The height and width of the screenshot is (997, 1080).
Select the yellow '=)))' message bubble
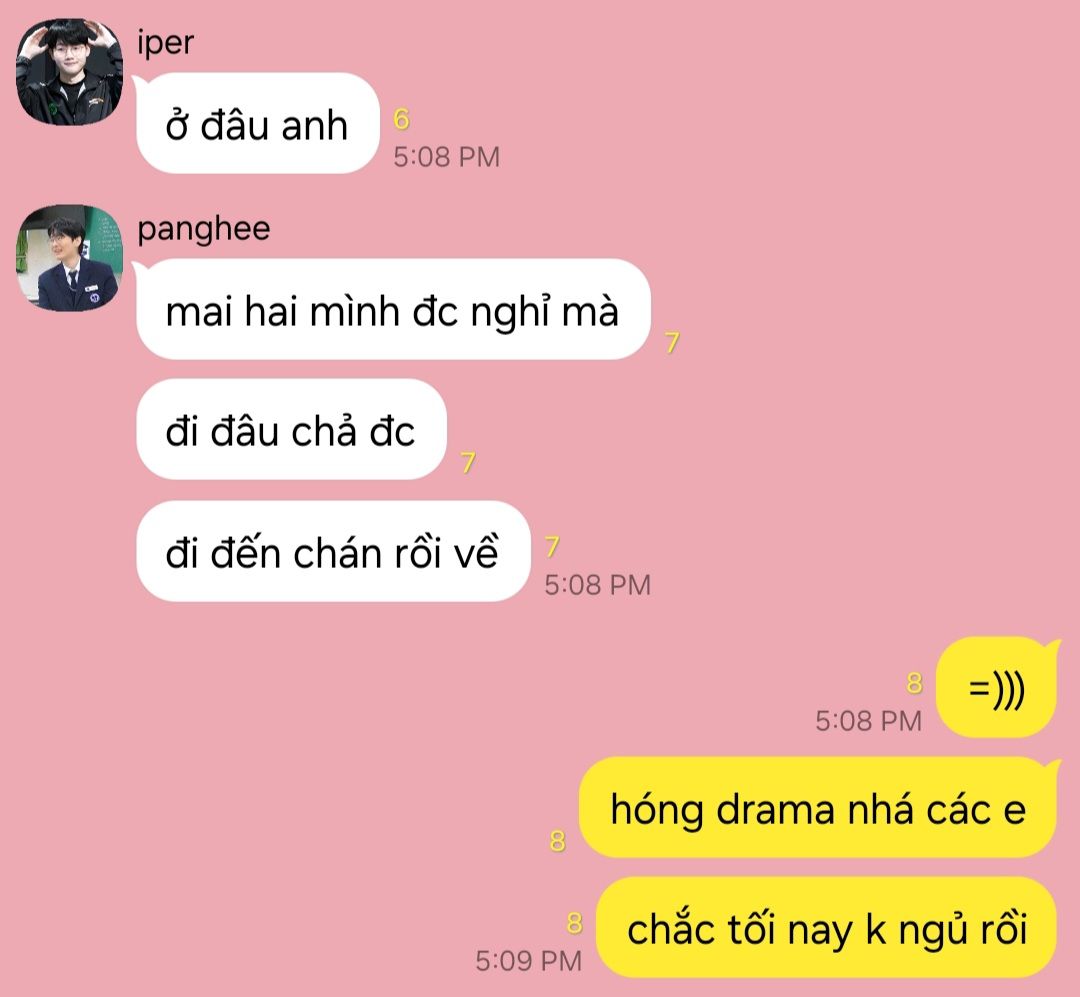(x=996, y=688)
